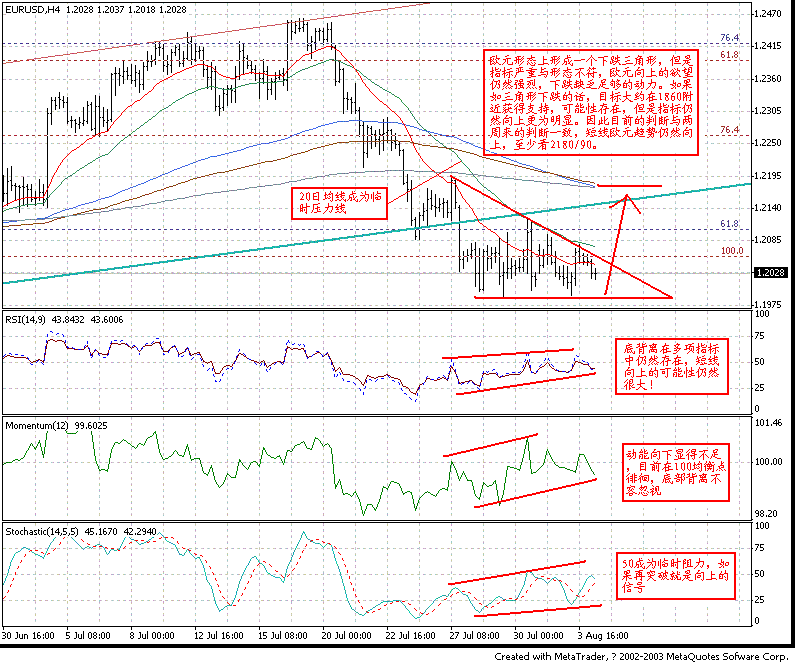Click the Momentum(12) indicator label
795x664 pixels.
coord(37,426)
